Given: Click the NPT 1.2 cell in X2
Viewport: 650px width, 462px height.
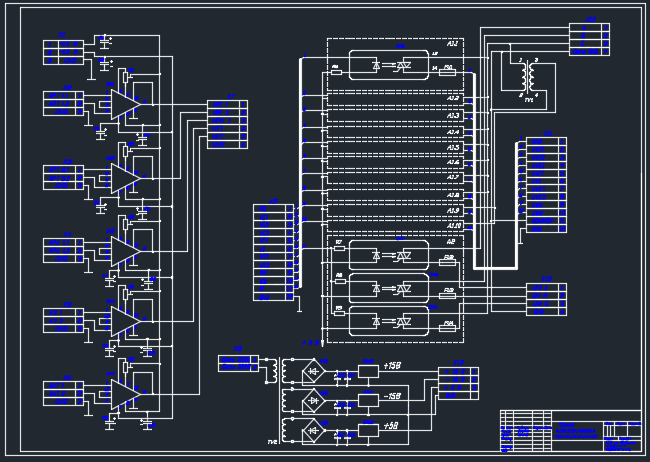Looking at the screenshot, I should click(x=60, y=104).
